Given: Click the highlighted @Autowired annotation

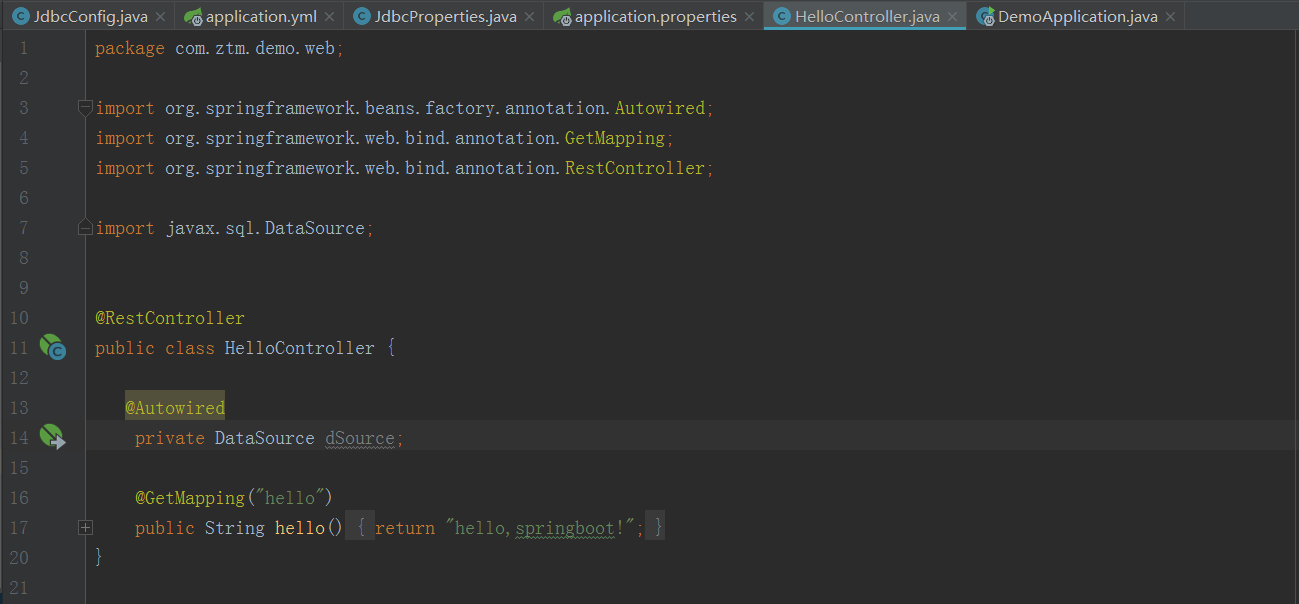Looking at the screenshot, I should pyautogui.click(x=175, y=408).
